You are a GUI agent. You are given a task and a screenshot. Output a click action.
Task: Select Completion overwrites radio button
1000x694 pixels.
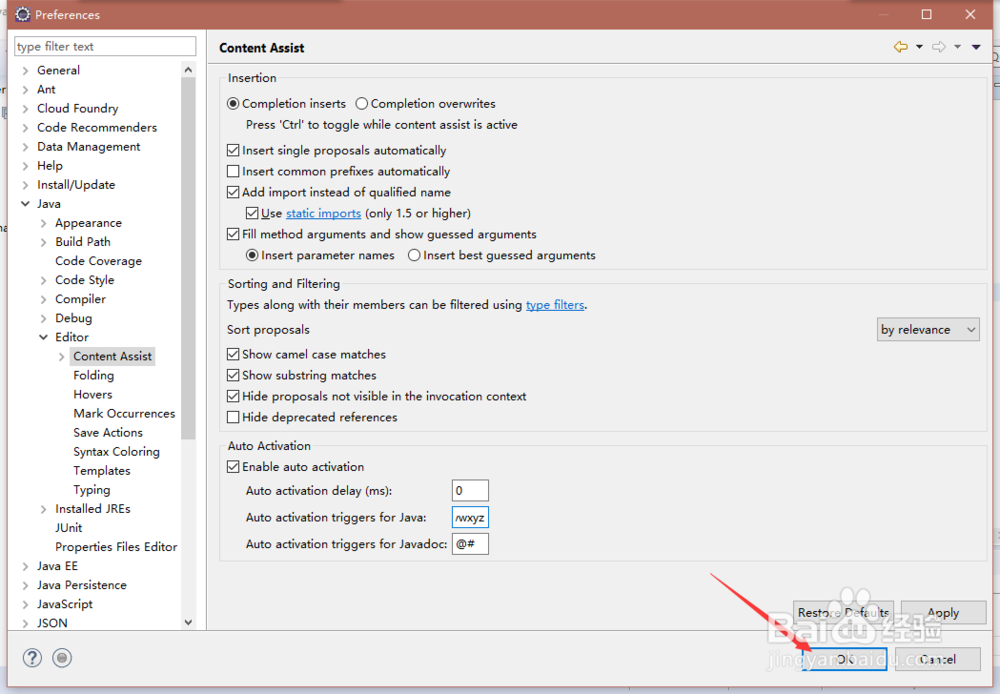coord(362,103)
